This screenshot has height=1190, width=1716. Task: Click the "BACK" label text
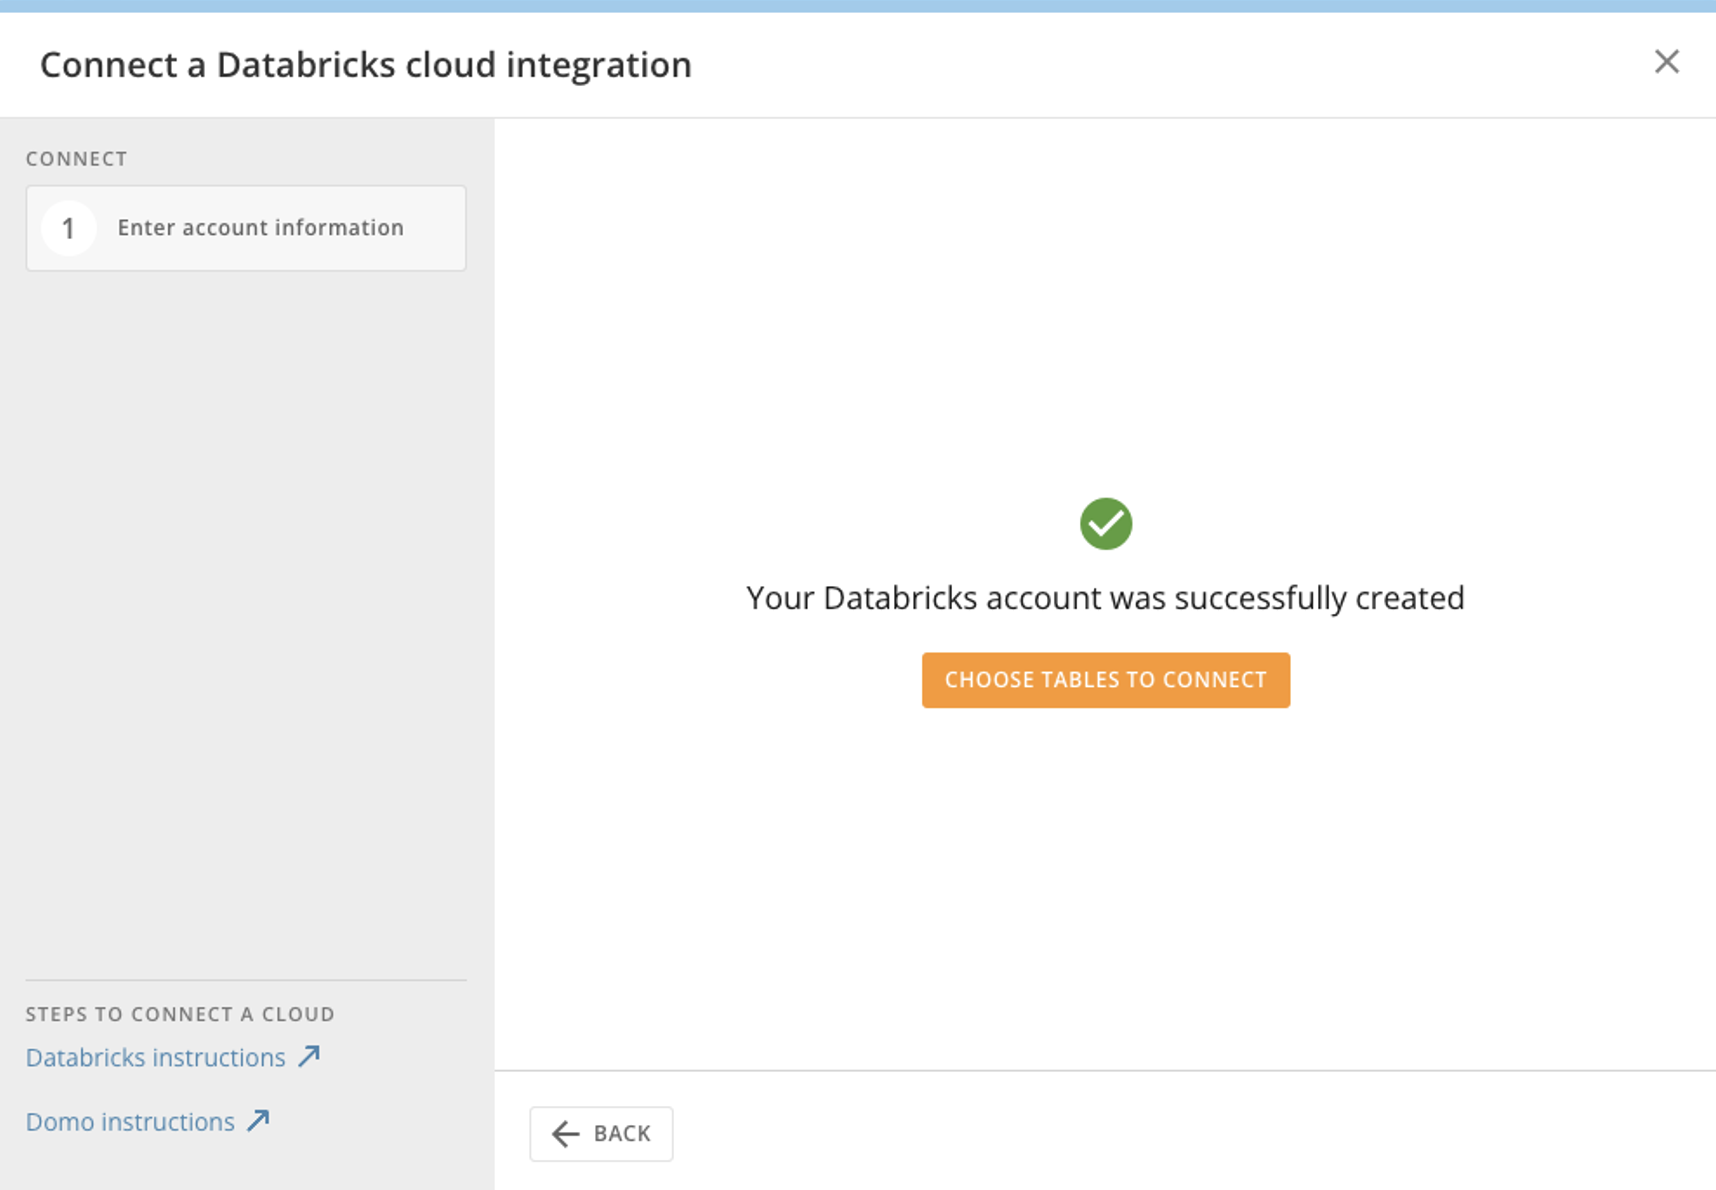(x=620, y=1133)
